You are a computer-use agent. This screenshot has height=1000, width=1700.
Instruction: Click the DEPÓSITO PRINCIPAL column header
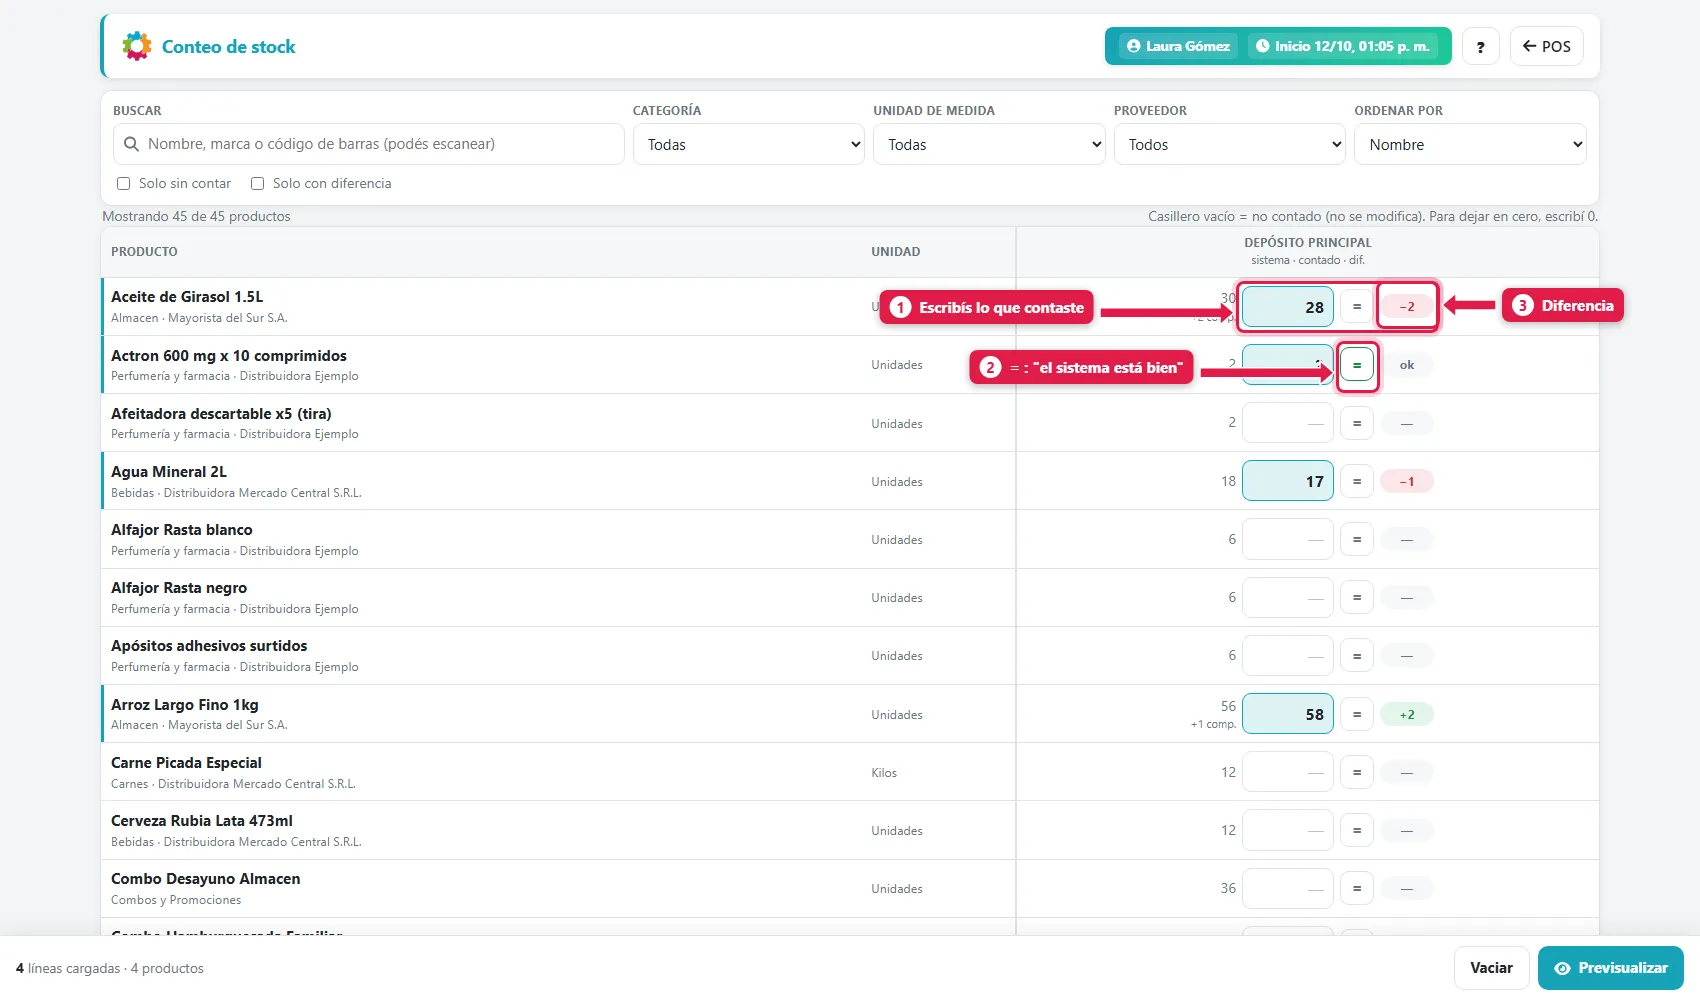[1308, 243]
